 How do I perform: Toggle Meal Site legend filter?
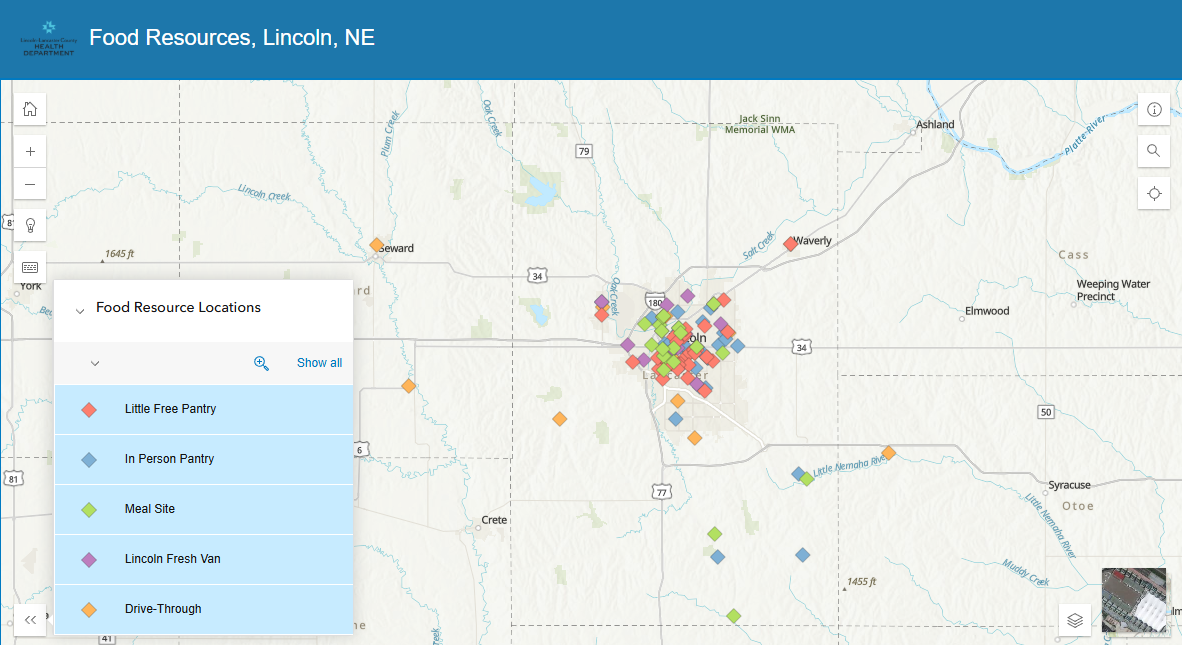point(204,509)
